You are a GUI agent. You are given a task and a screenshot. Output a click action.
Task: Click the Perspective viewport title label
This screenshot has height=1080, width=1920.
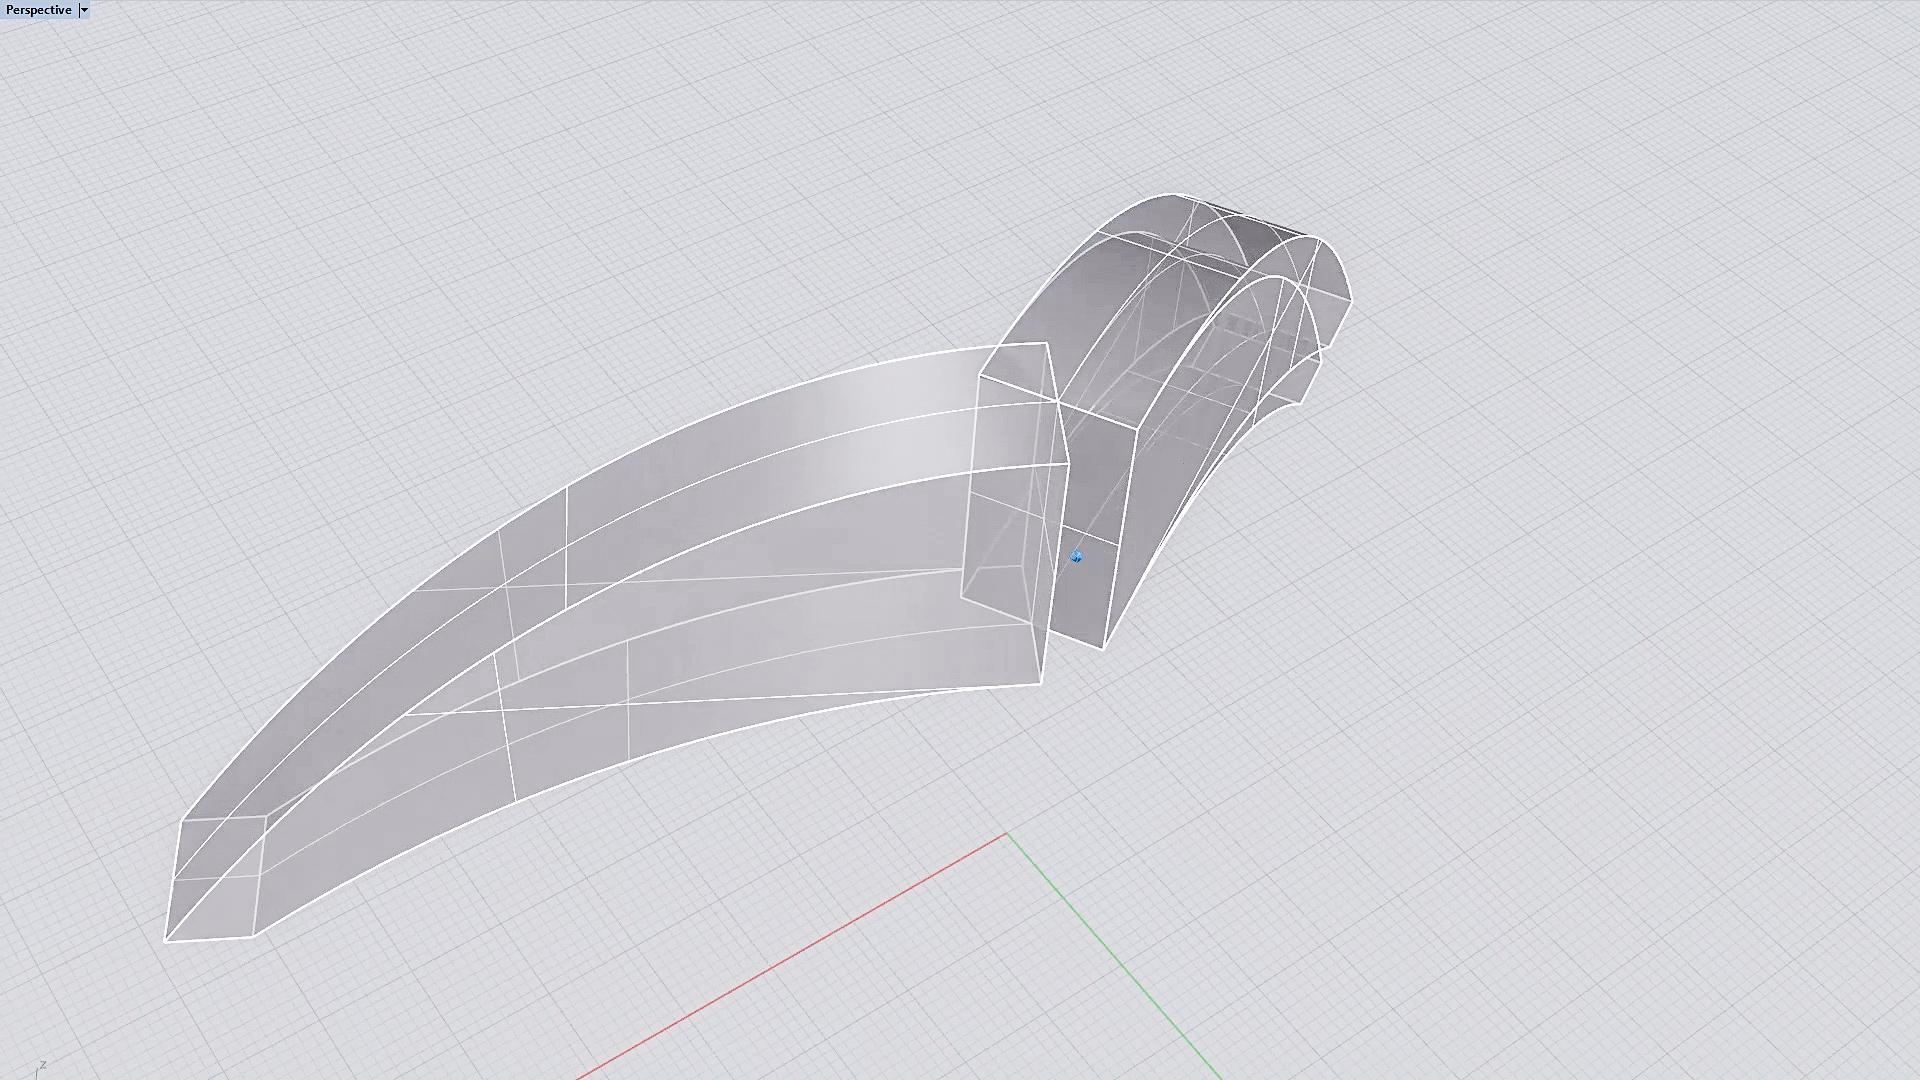tap(39, 10)
